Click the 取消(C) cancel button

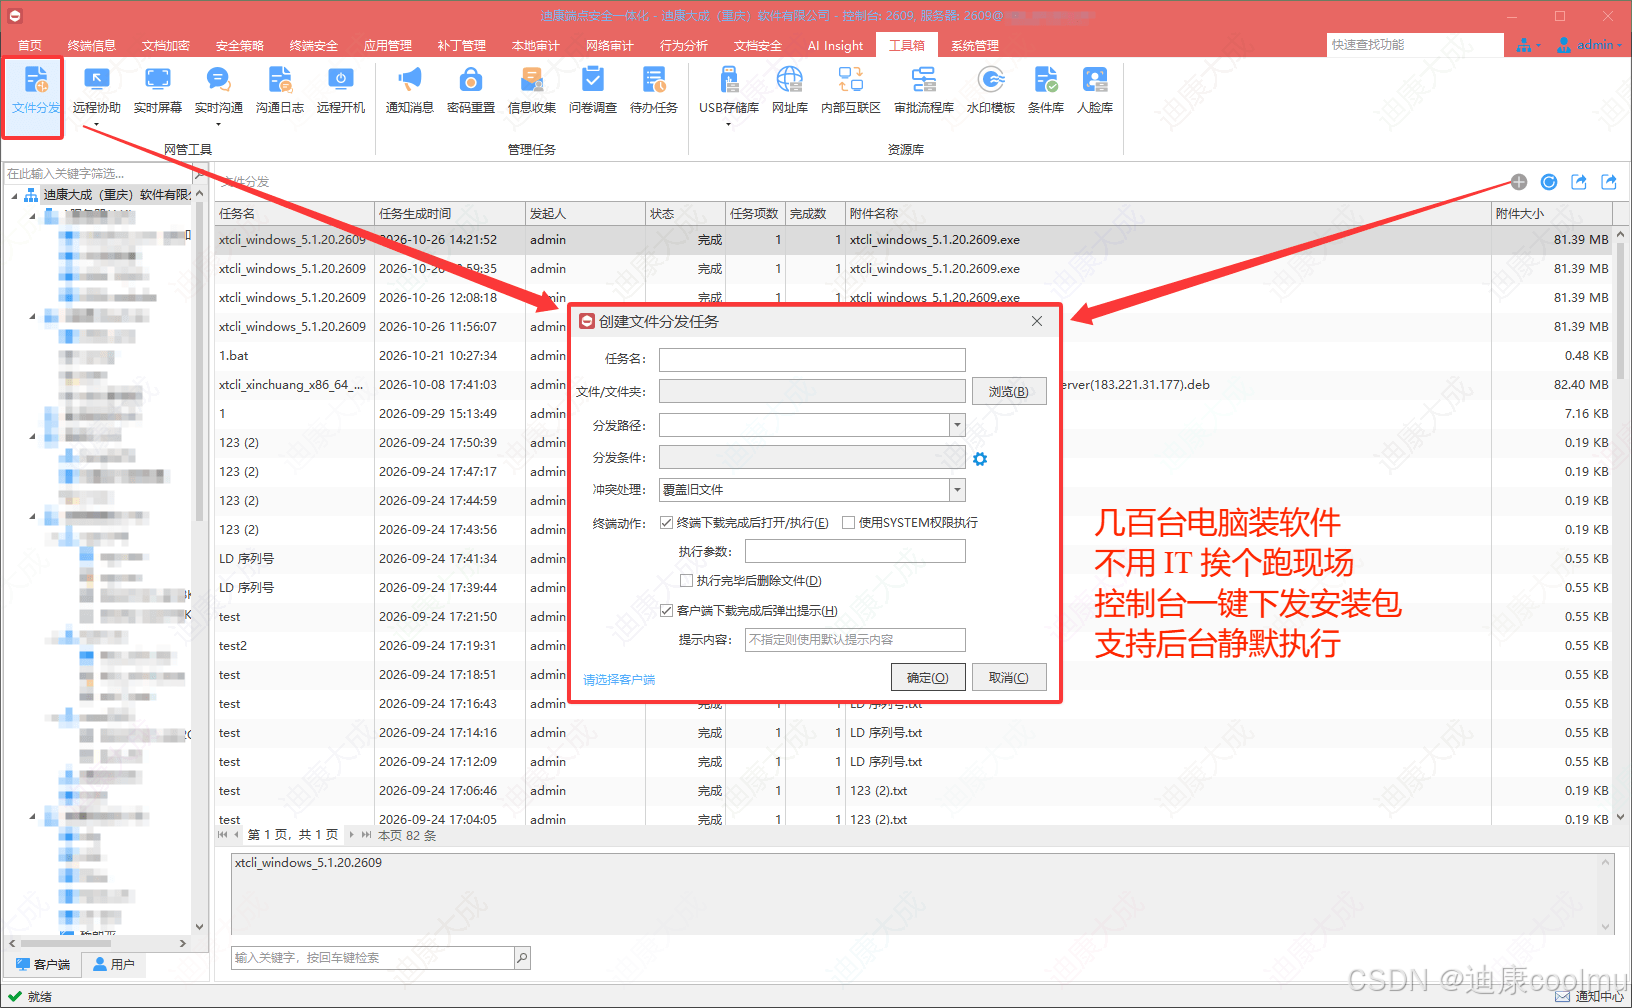[1009, 677]
